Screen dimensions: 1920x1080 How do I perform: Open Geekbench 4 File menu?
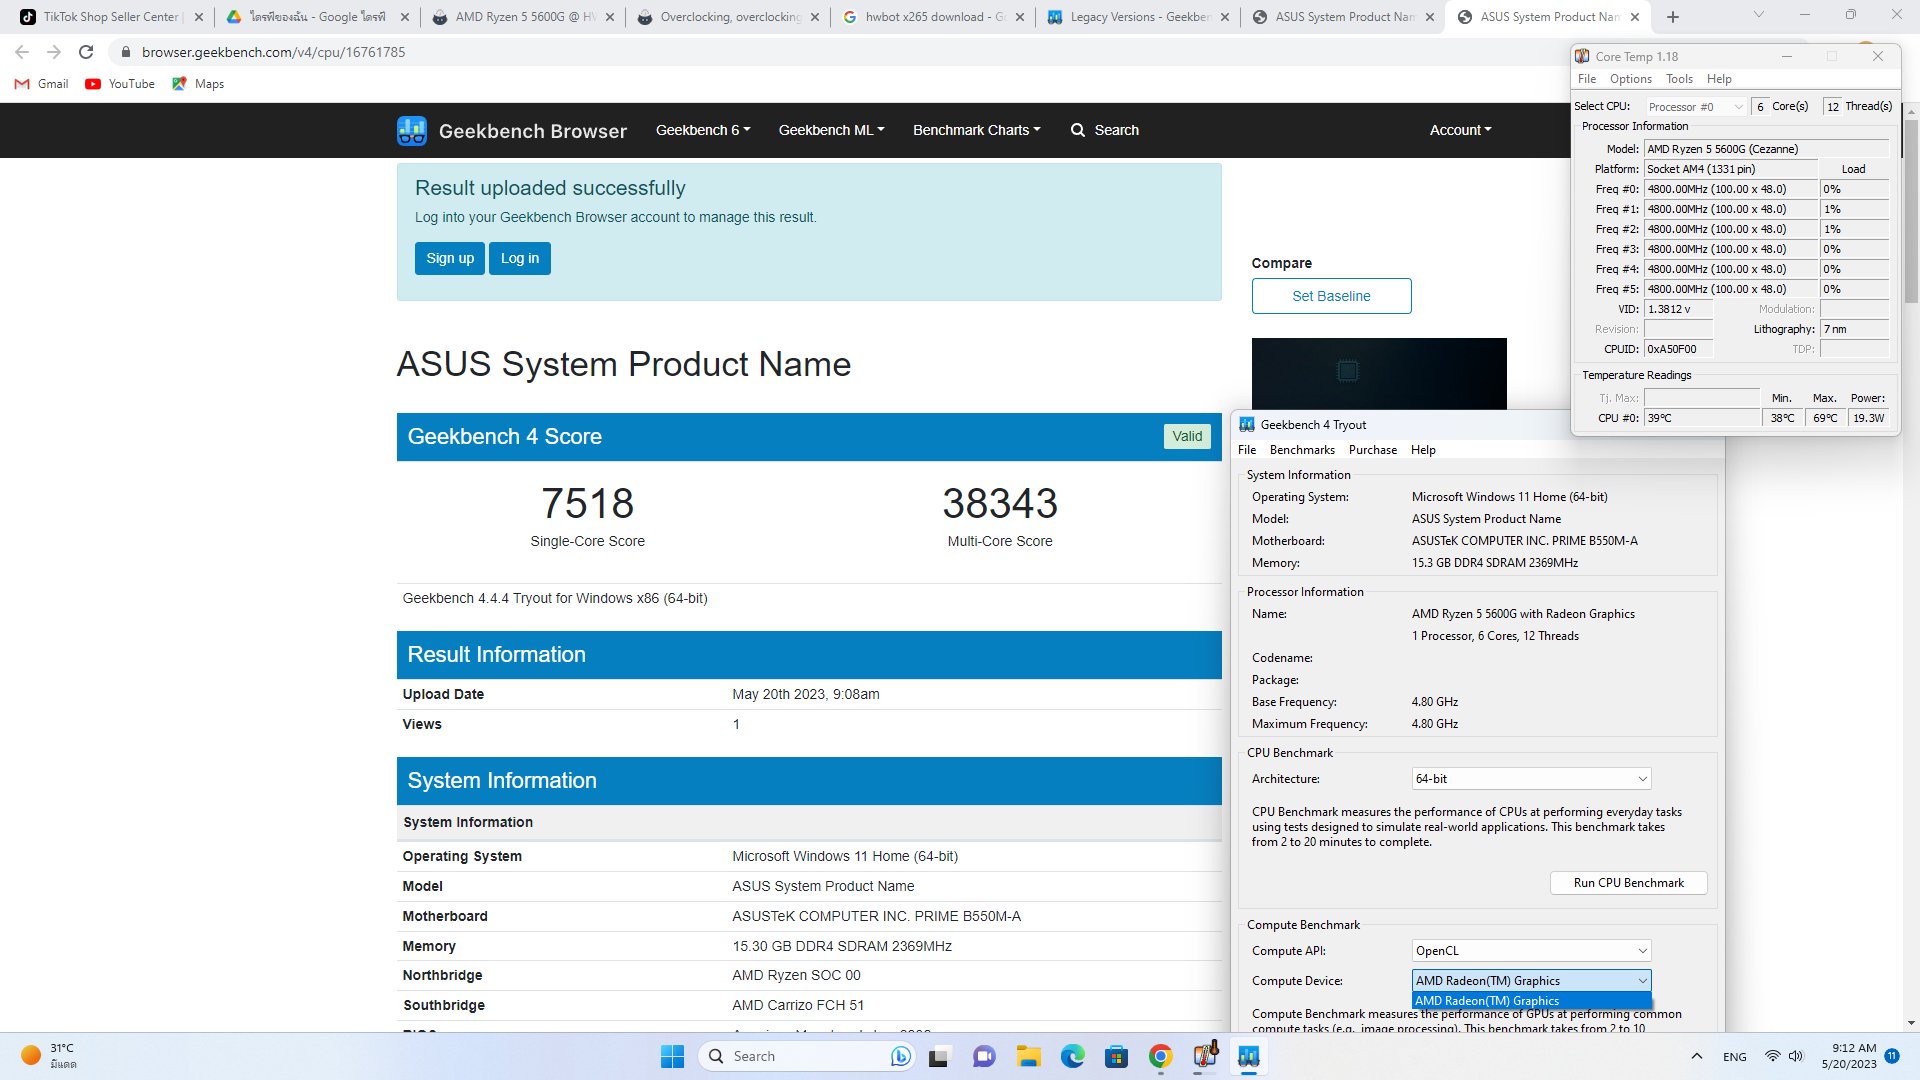[x=1247, y=450]
